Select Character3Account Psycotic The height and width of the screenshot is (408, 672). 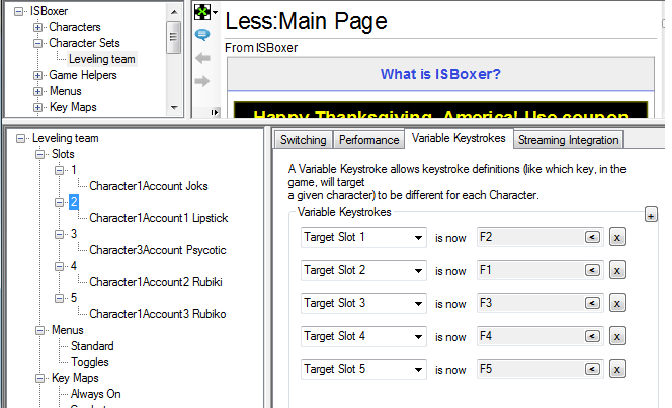[158, 250]
